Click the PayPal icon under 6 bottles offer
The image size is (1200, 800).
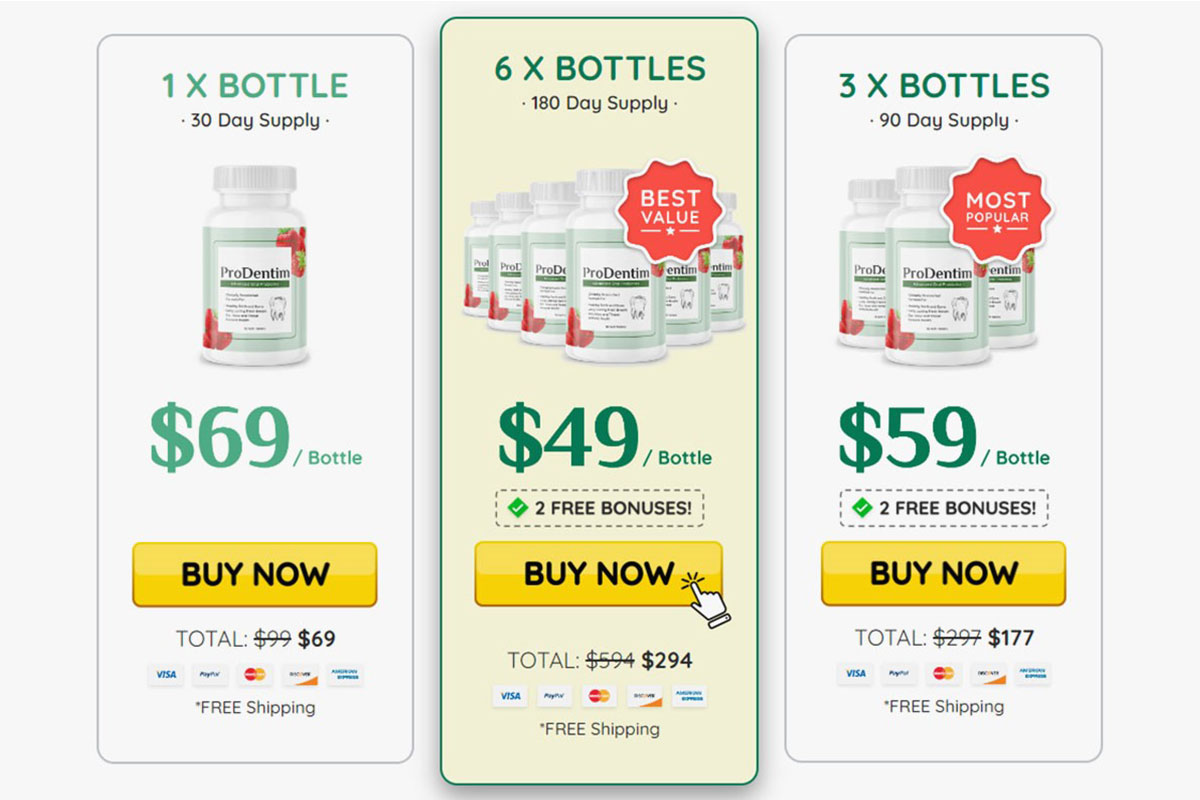point(554,696)
